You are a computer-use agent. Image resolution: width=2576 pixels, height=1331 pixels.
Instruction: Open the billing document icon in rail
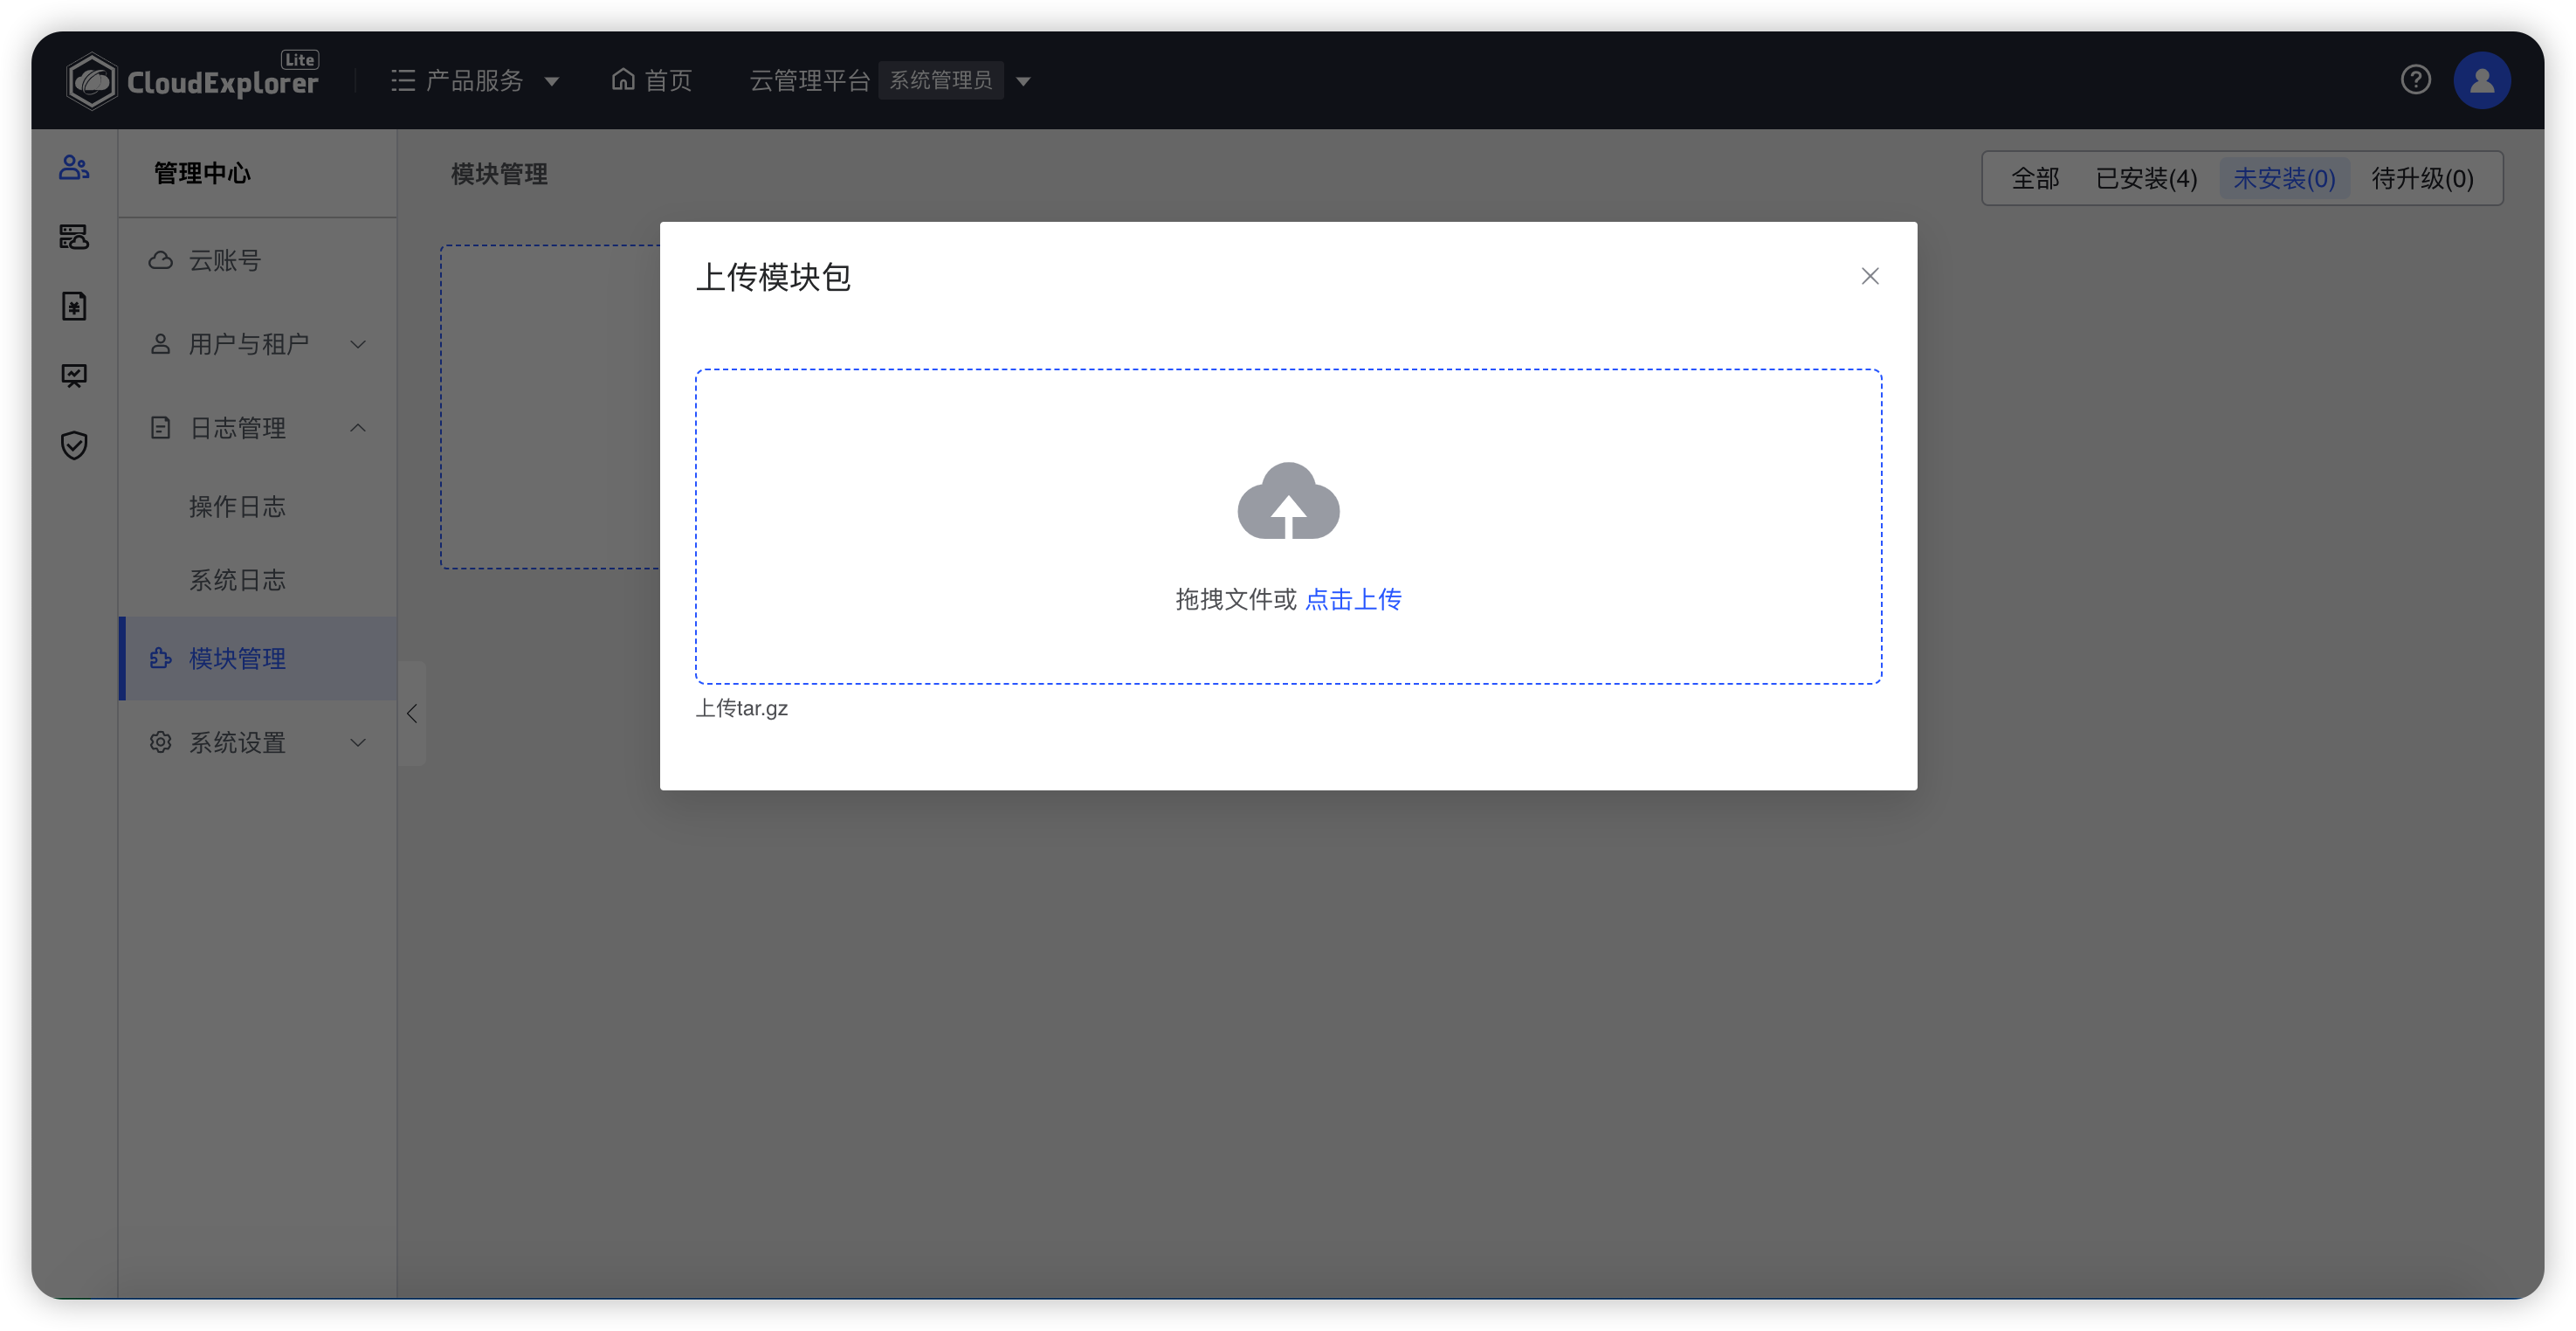point(74,306)
